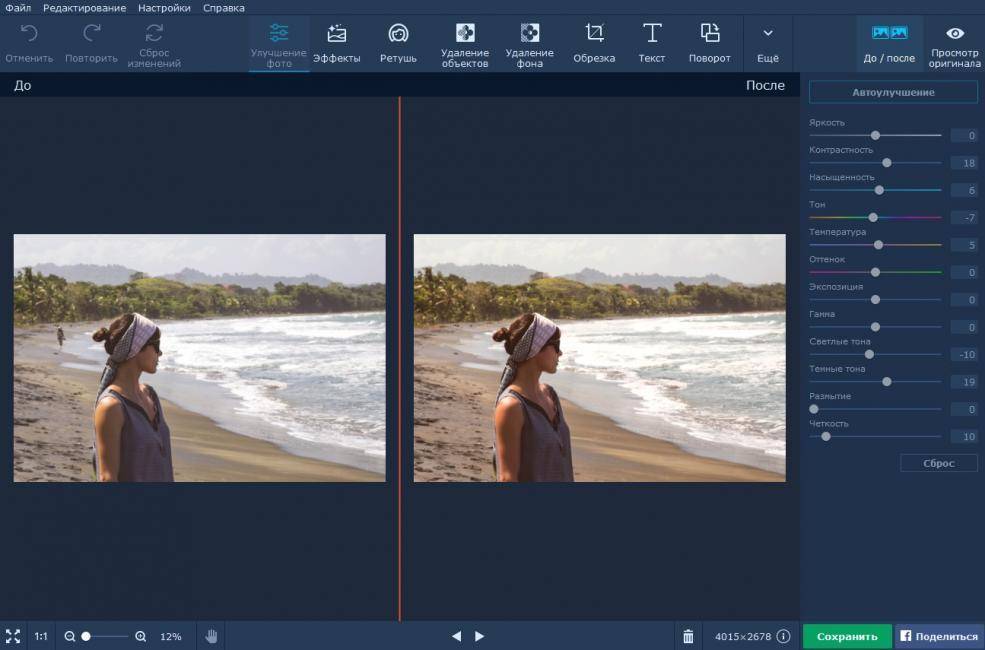Select the Текст text tool
Screen dimensions: 985x650
pos(651,44)
